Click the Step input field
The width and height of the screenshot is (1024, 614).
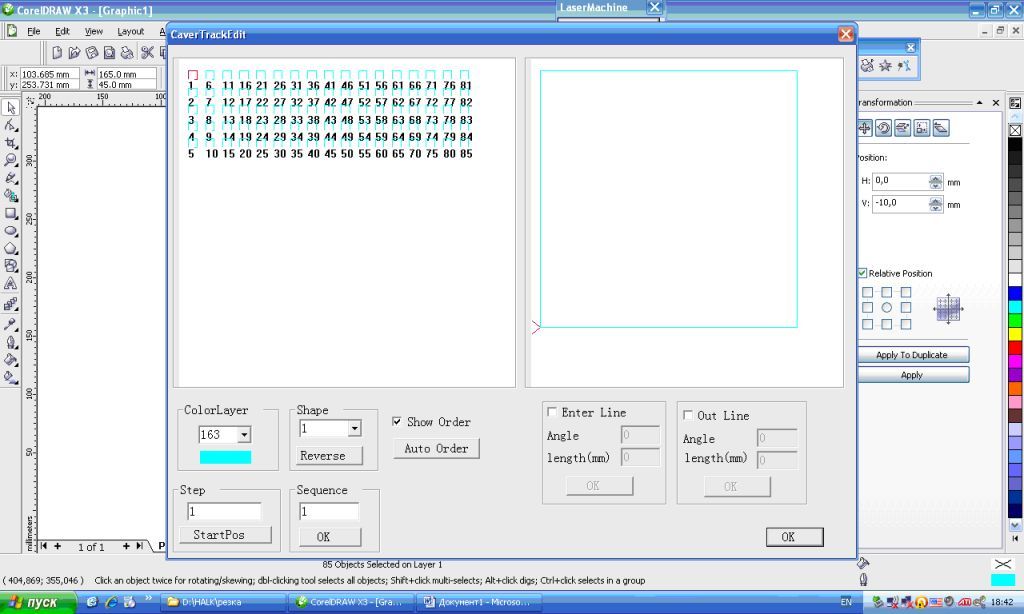[x=224, y=511]
